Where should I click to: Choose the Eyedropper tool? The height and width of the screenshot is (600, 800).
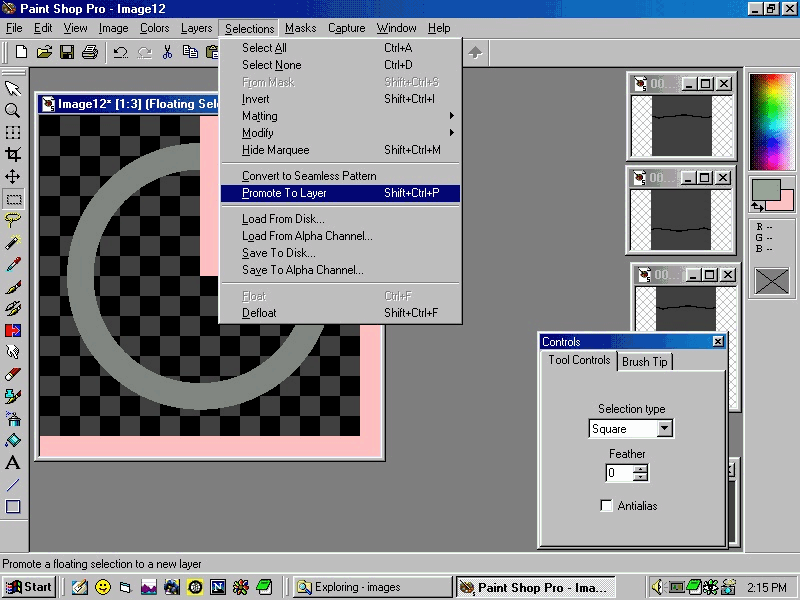pos(13,265)
